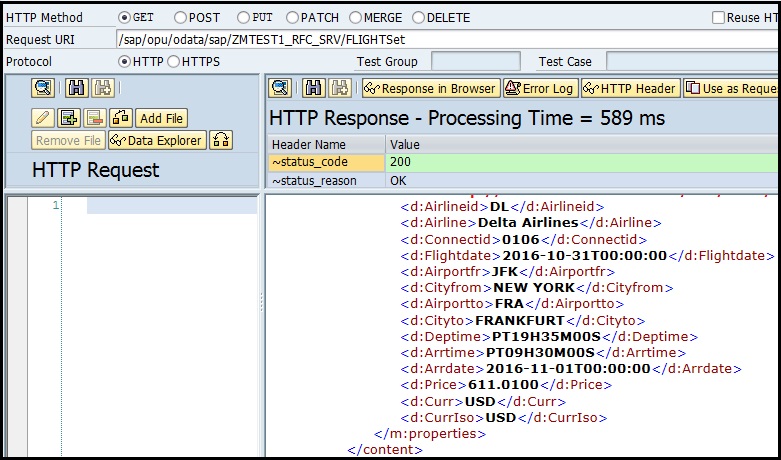781x460 pixels.
Task: Click the delete row icon with red minus
Action: click(95, 119)
